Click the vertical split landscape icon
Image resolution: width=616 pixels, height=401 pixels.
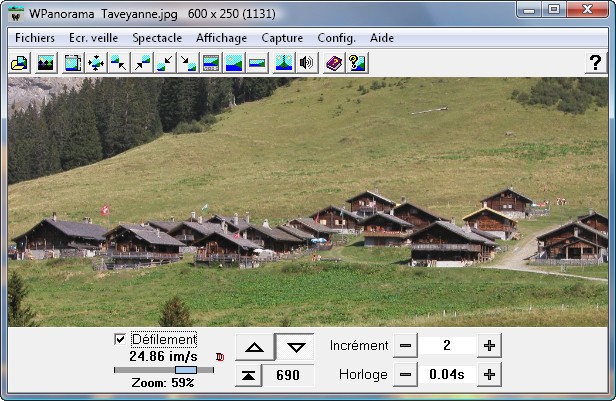[284, 63]
